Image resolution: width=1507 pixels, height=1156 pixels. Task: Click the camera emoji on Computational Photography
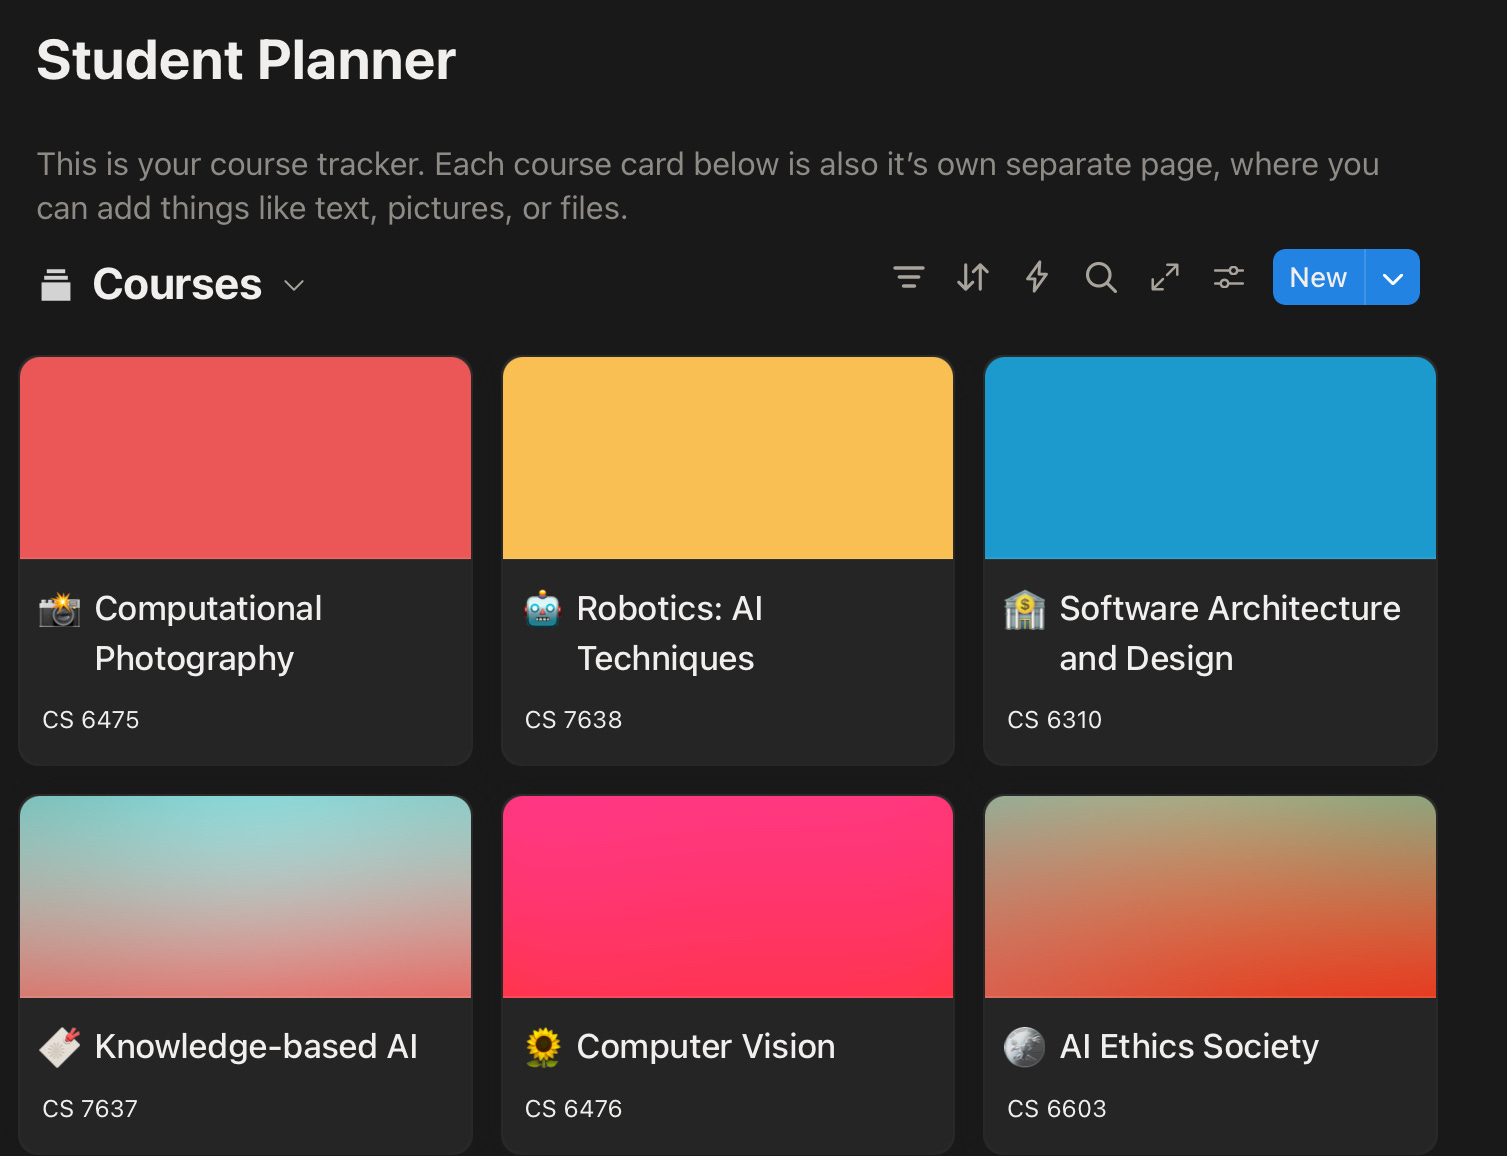[60, 609]
